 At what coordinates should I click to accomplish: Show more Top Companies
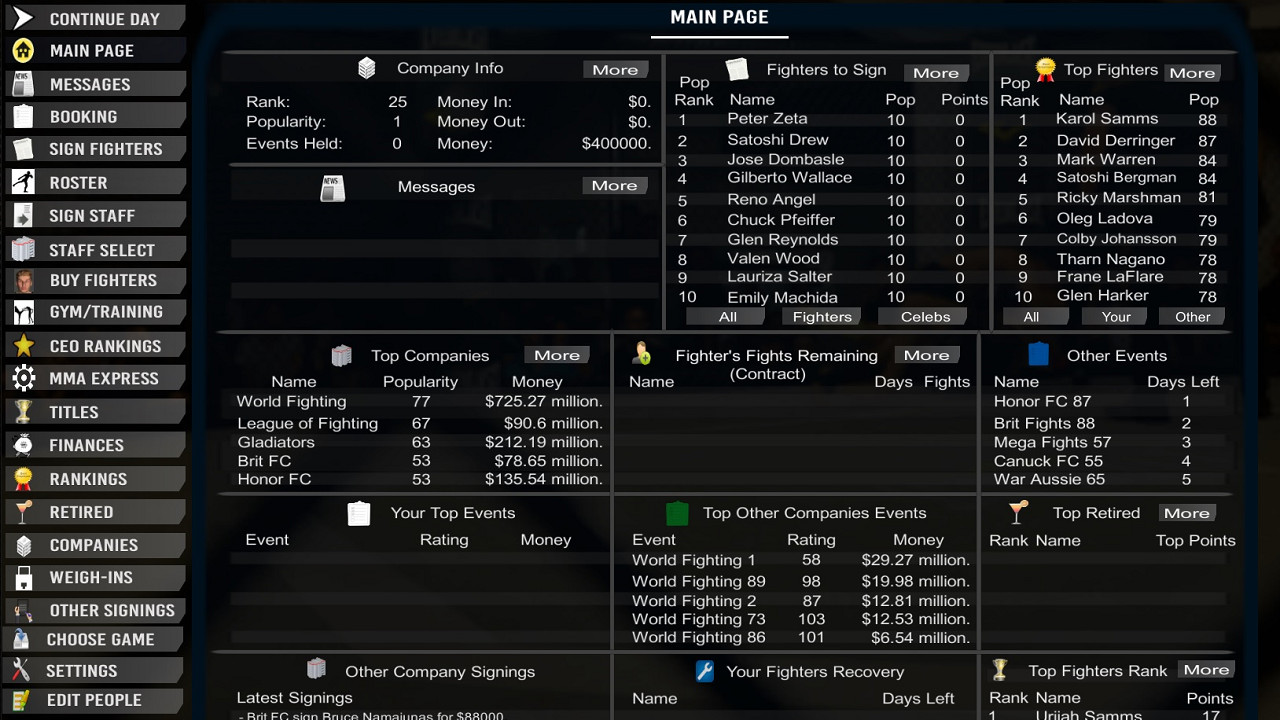click(557, 355)
